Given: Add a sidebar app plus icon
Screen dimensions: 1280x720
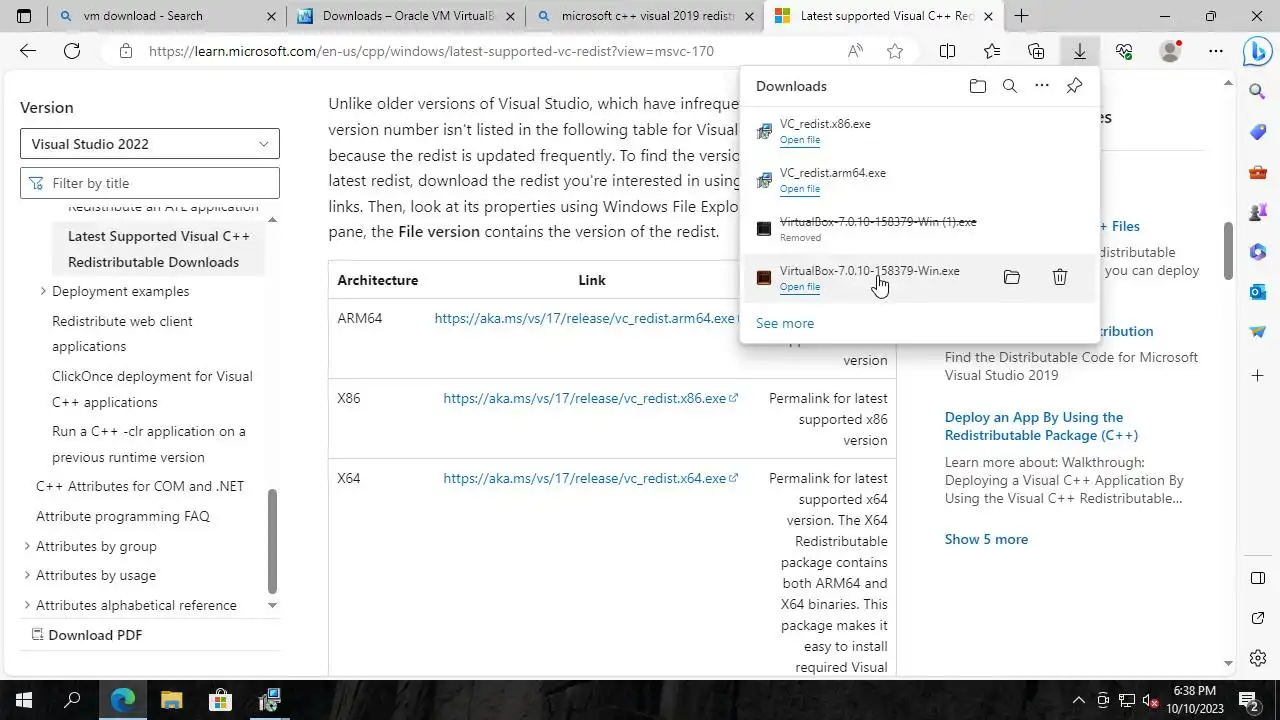Looking at the screenshot, I should (x=1258, y=375).
